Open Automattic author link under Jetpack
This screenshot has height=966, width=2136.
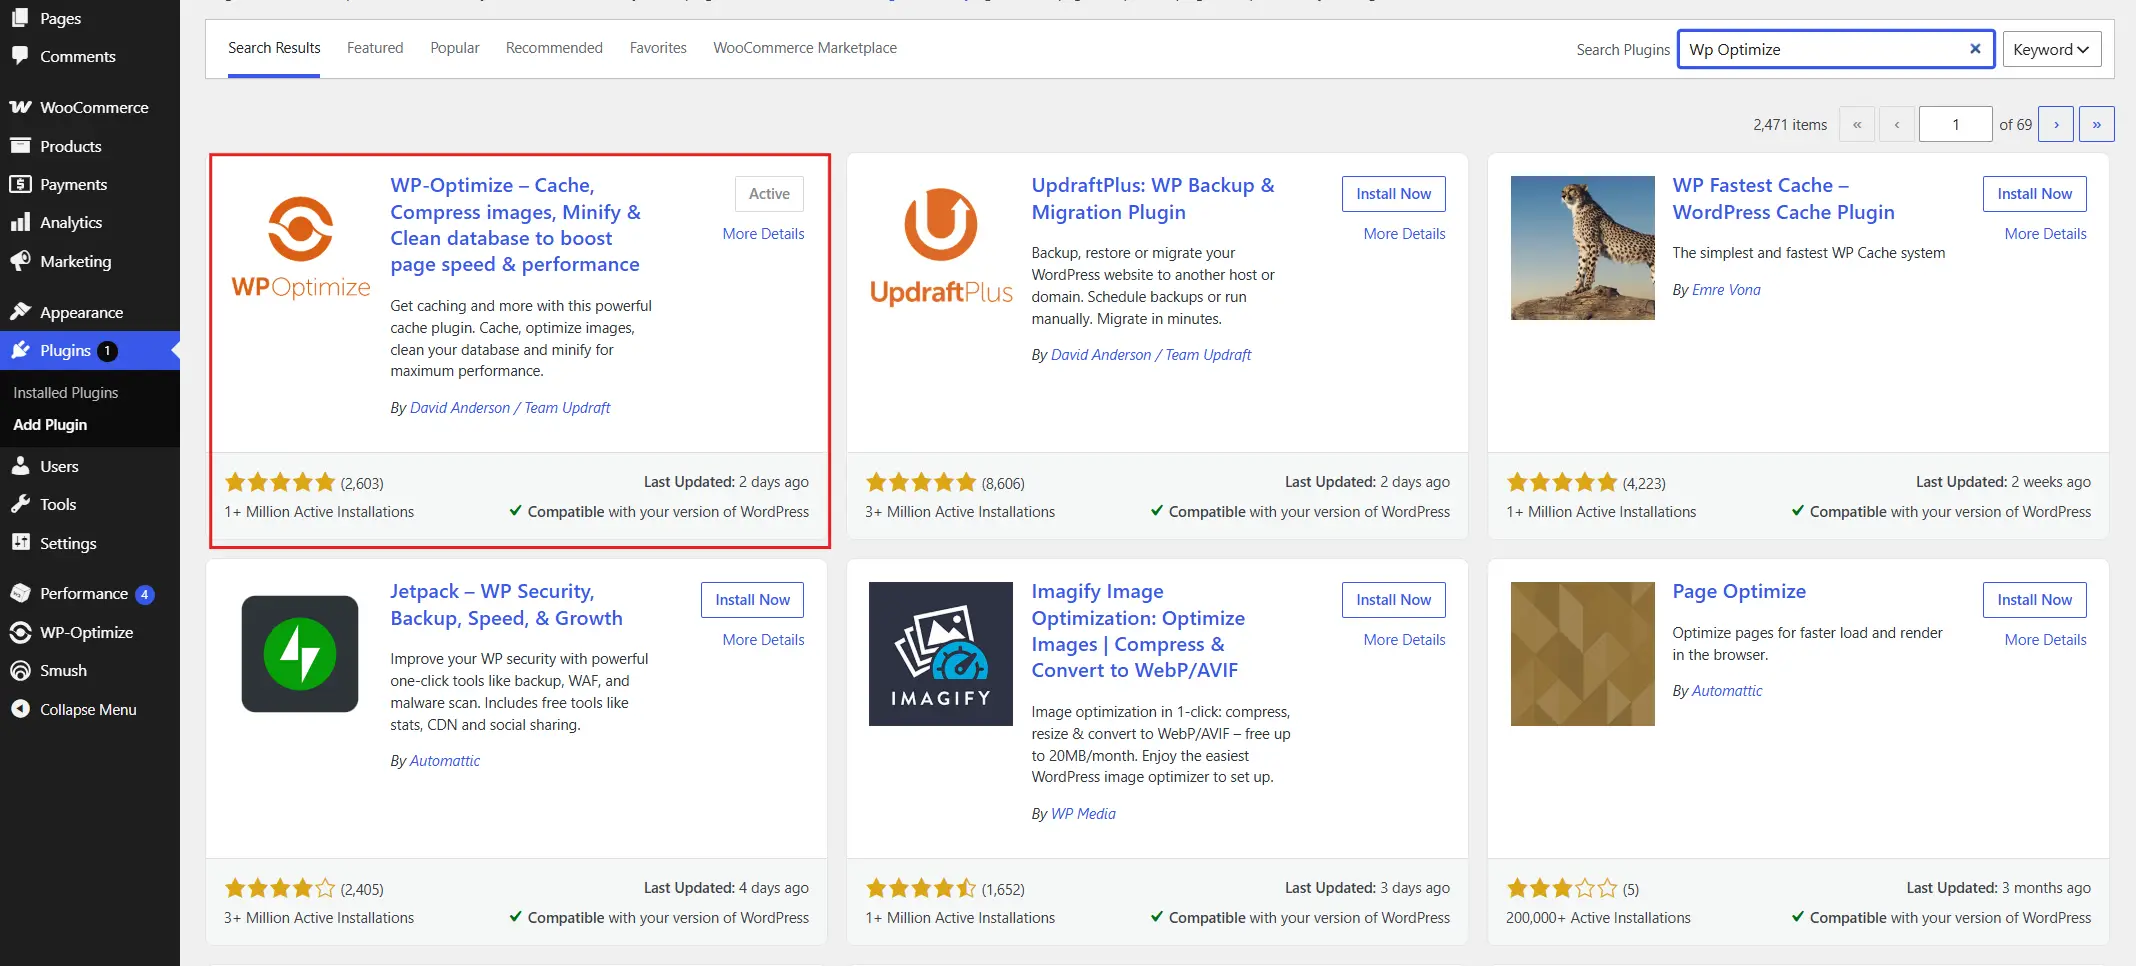(x=445, y=761)
